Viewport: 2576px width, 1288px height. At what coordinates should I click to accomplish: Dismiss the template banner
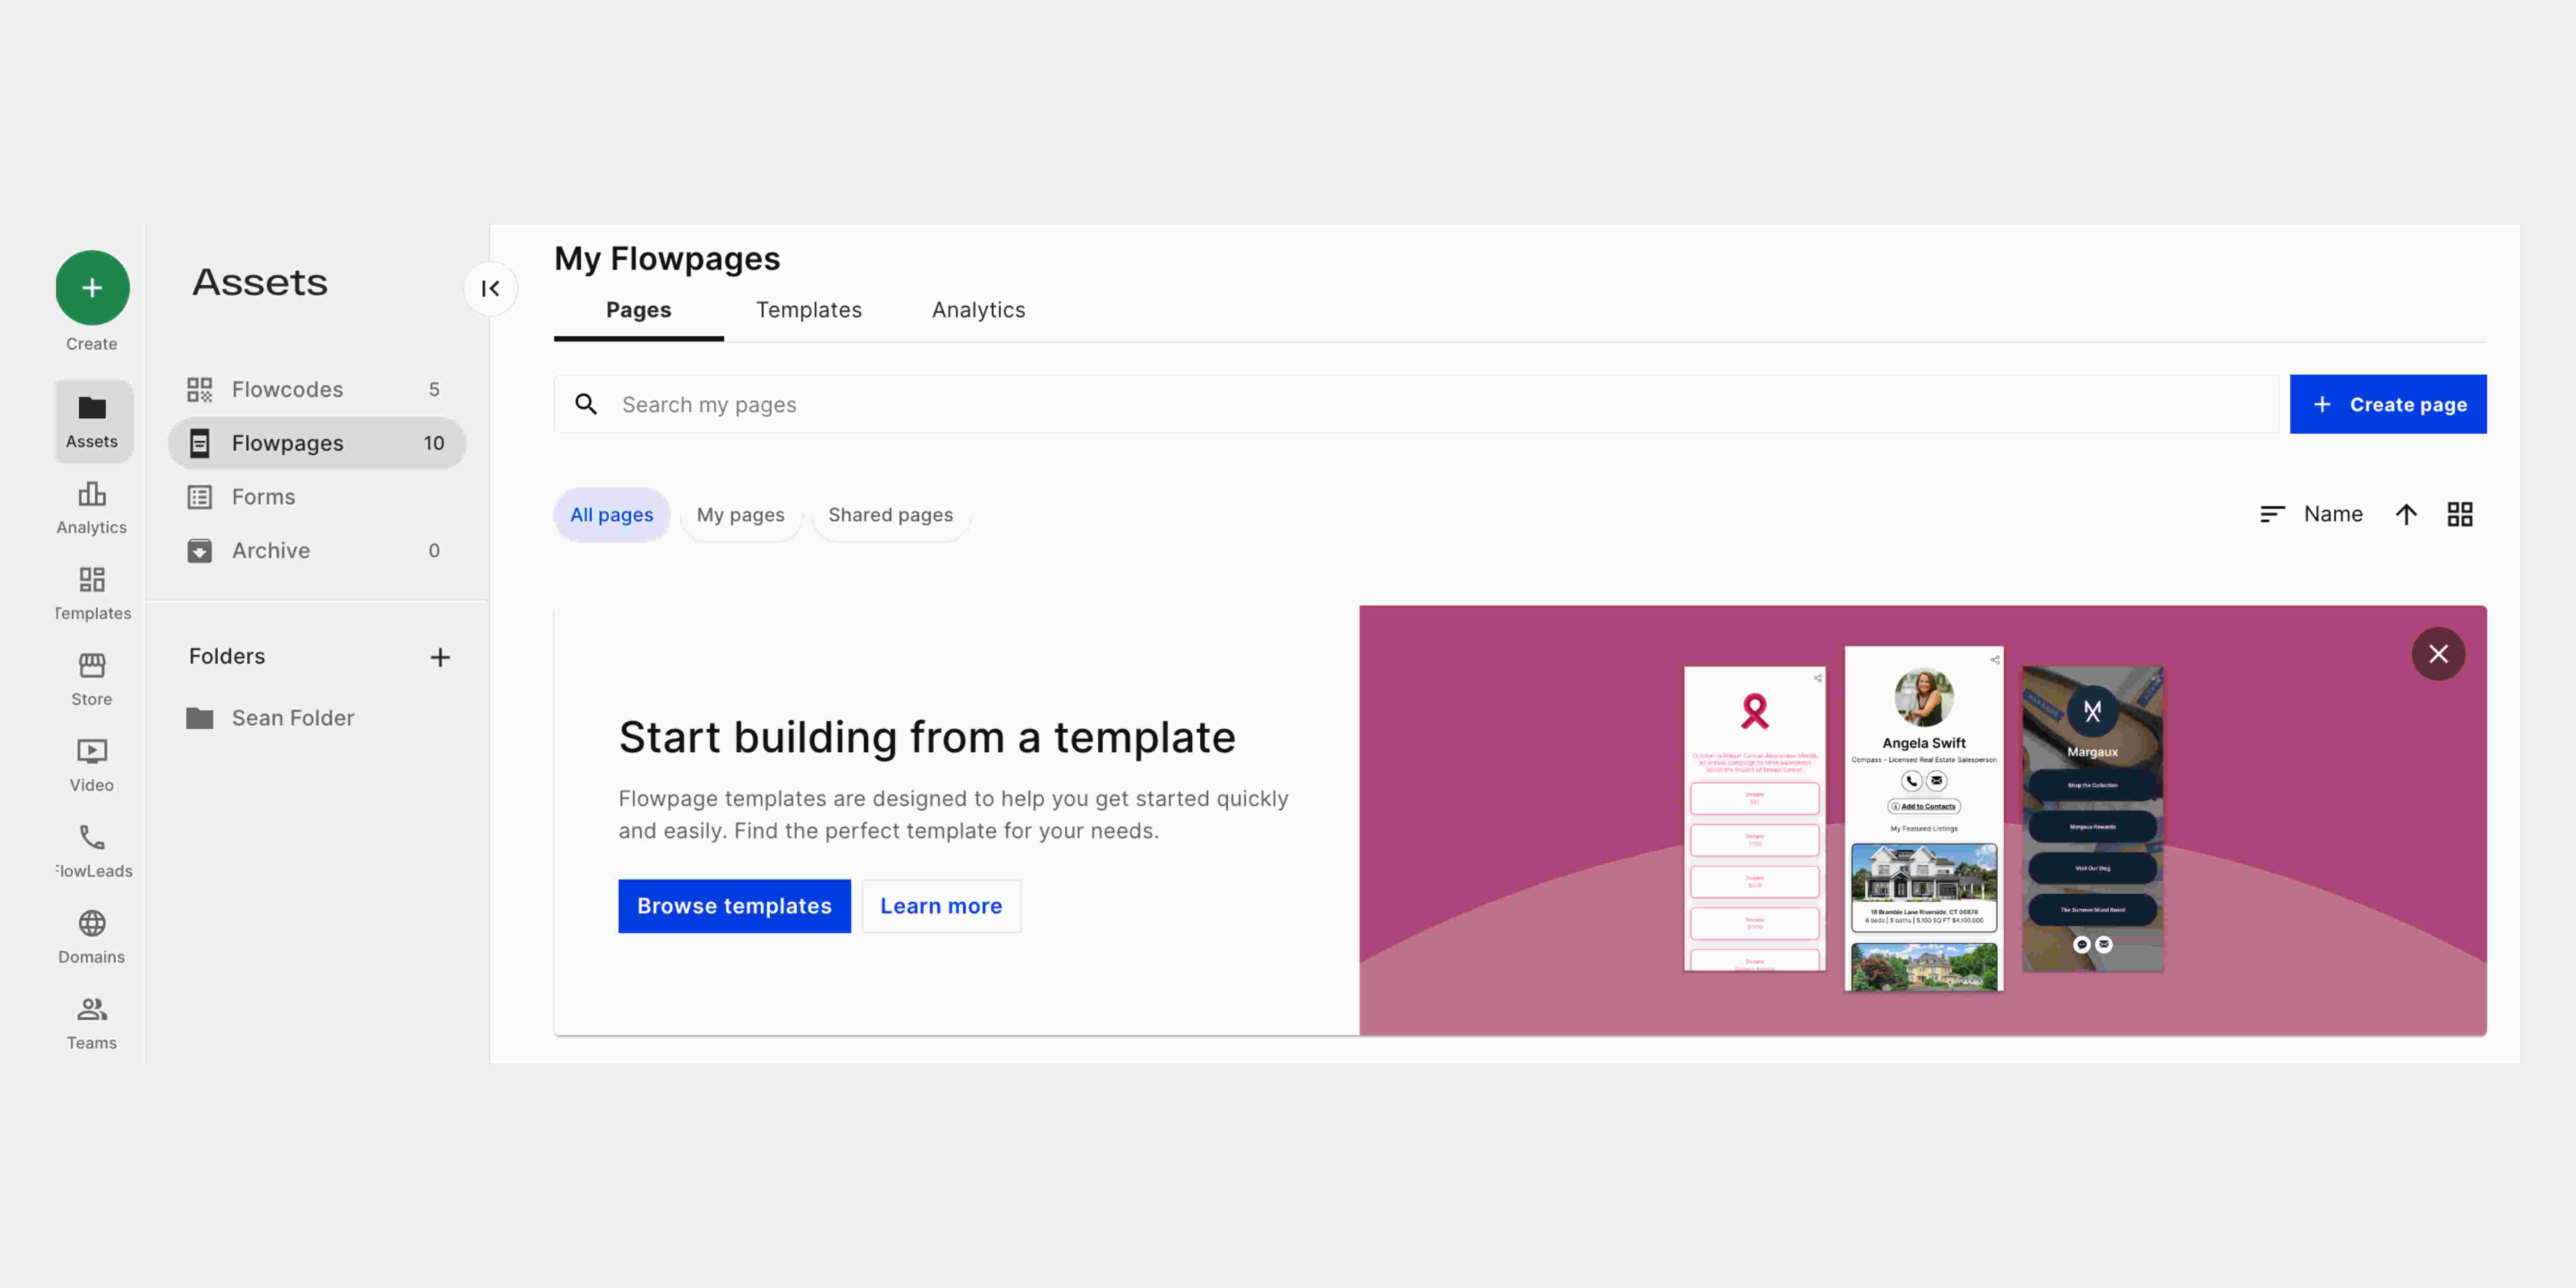tap(2438, 654)
